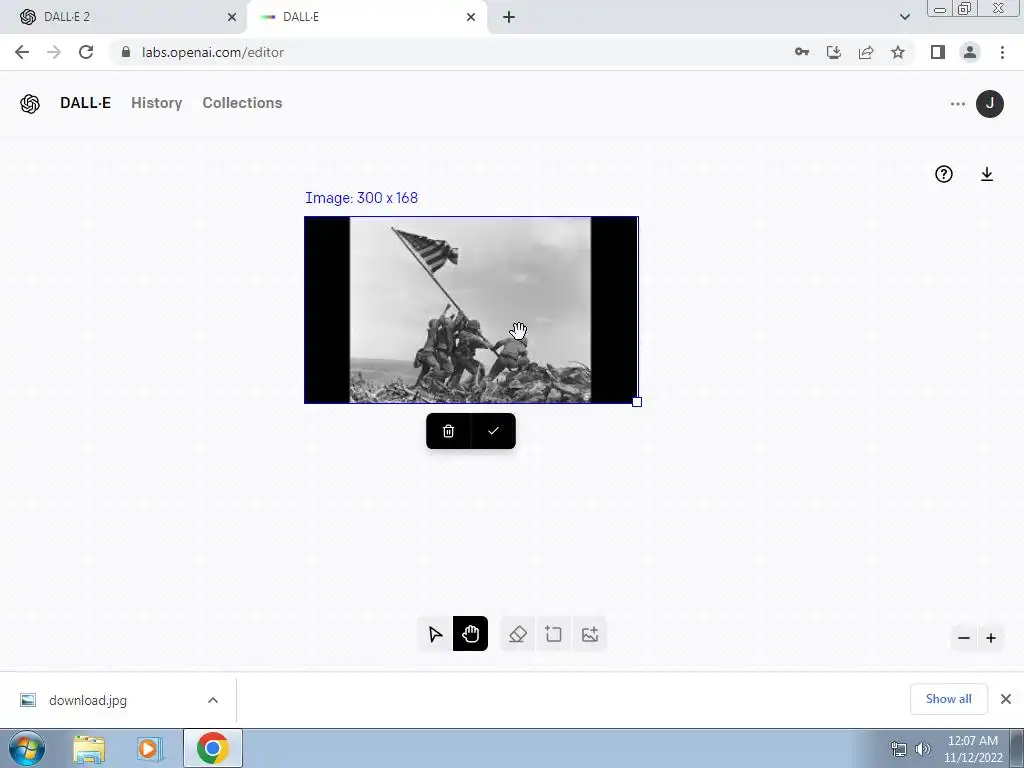Image resolution: width=1024 pixels, height=768 pixels.
Task: Click the Chrome taskbar icon
Action: tap(212, 748)
